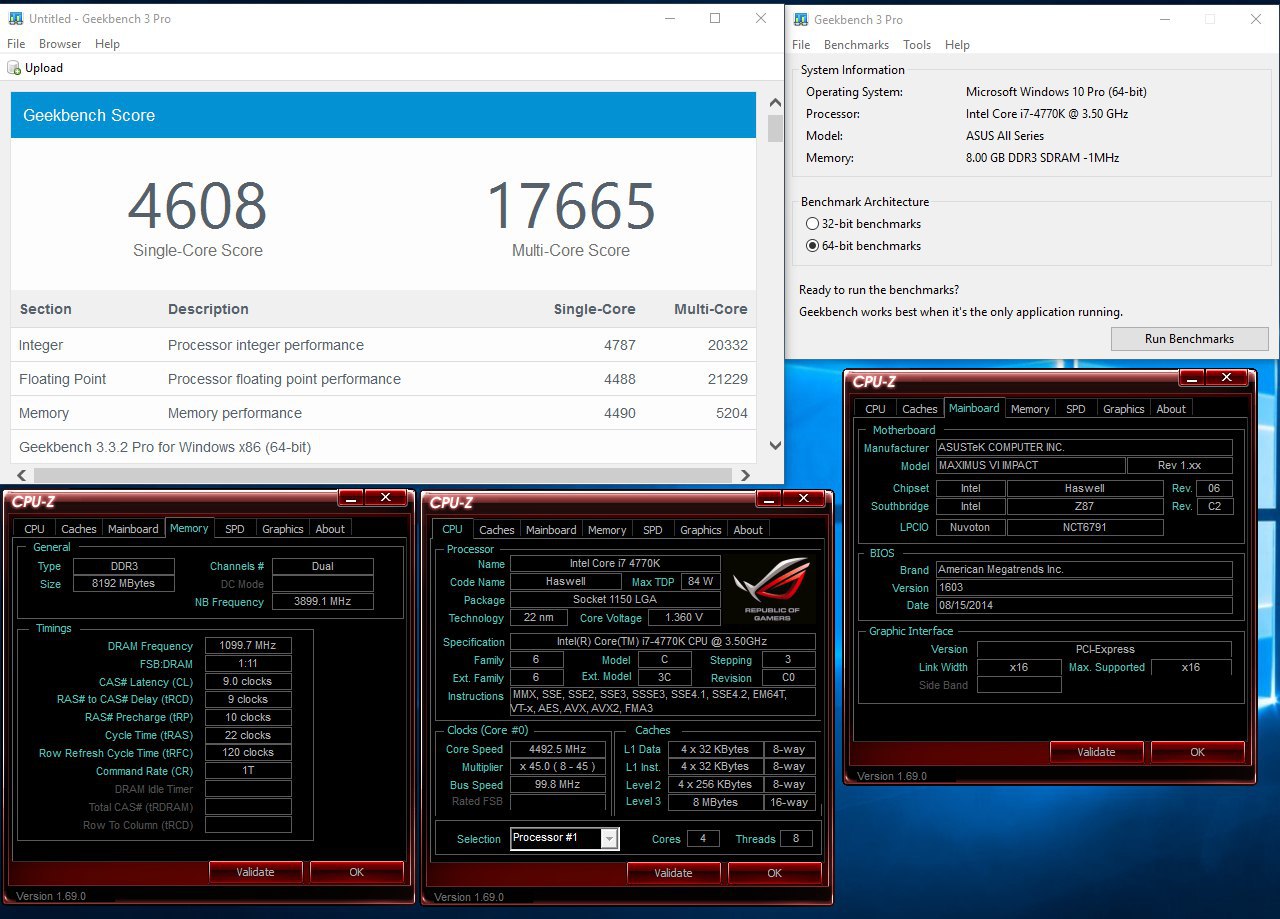This screenshot has width=1280, height=919.
Task: Click OK in the Memory CPU-Z window
Action: click(x=356, y=872)
